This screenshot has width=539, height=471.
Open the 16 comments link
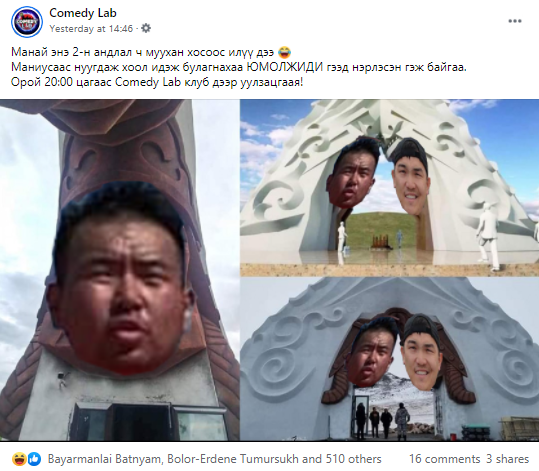click(x=444, y=459)
